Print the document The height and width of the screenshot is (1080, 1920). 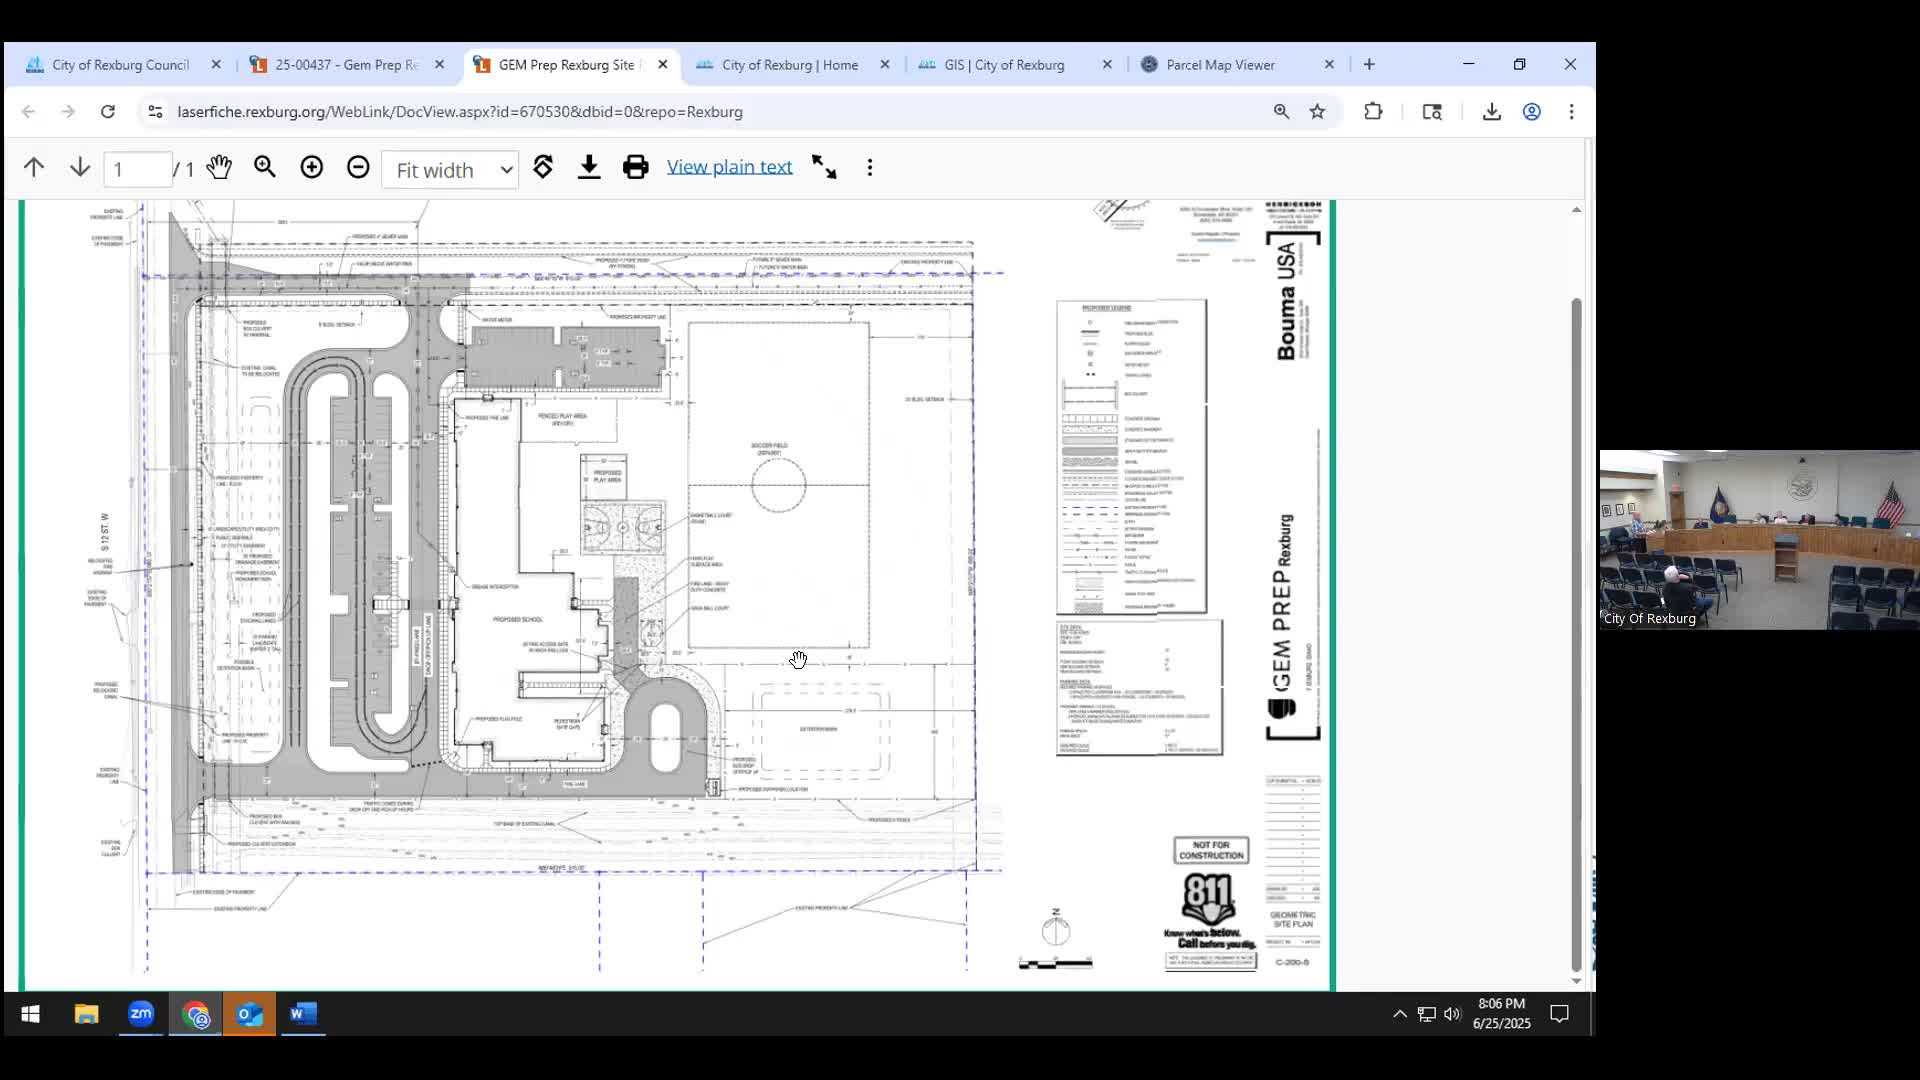[635, 167]
